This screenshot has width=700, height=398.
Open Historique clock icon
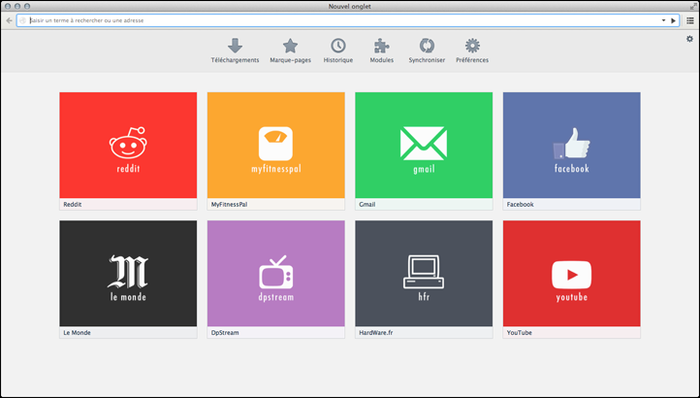(338, 46)
